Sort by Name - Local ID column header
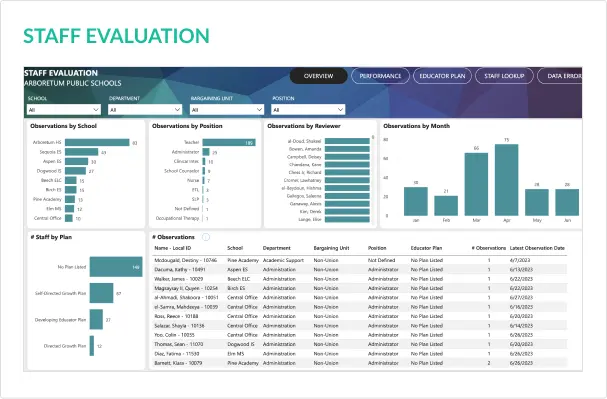The width and height of the screenshot is (607, 399). pyautogui.click(x=172, y=248)
